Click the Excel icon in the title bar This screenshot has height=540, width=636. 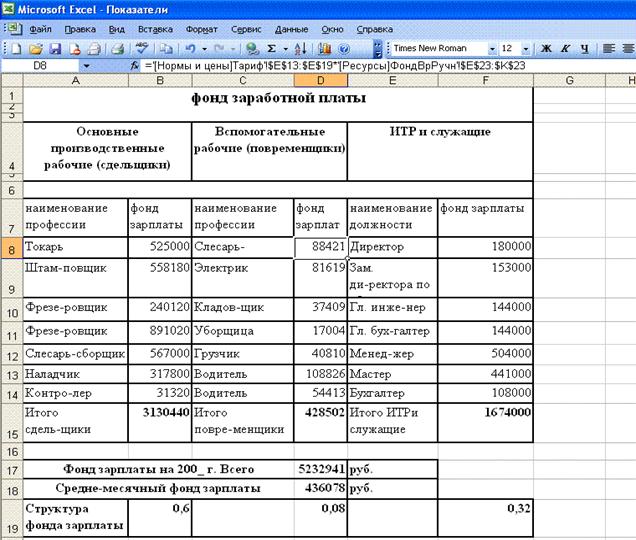pos(8,9)
